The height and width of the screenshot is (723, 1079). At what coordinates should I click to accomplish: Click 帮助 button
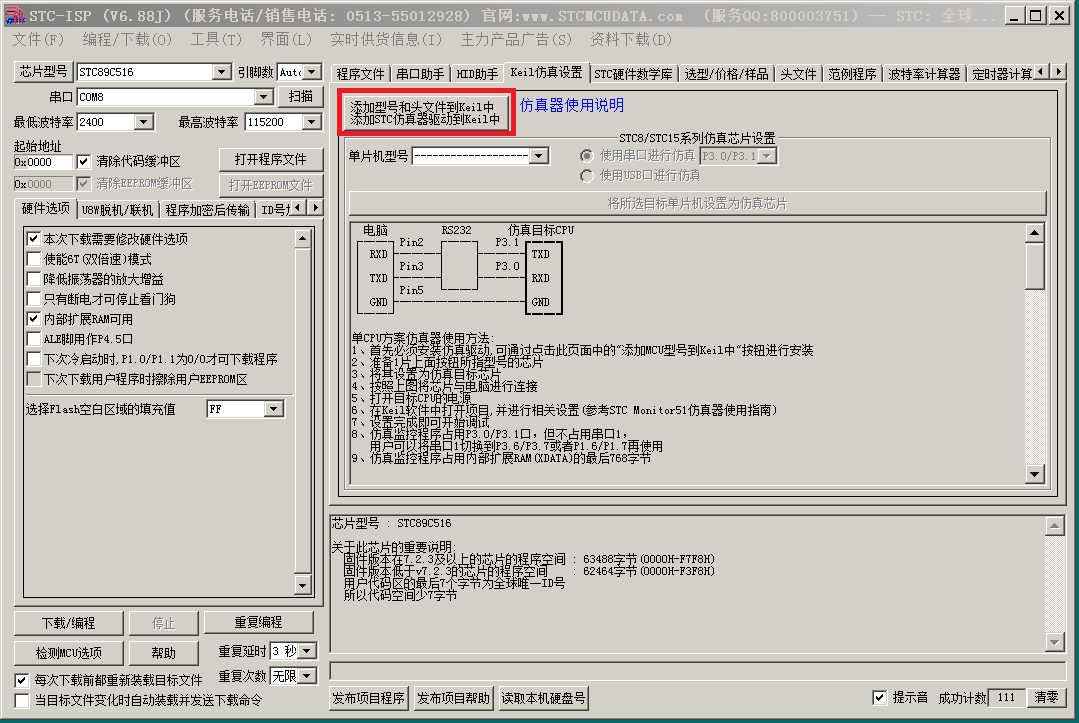click(x=163, y=653)
